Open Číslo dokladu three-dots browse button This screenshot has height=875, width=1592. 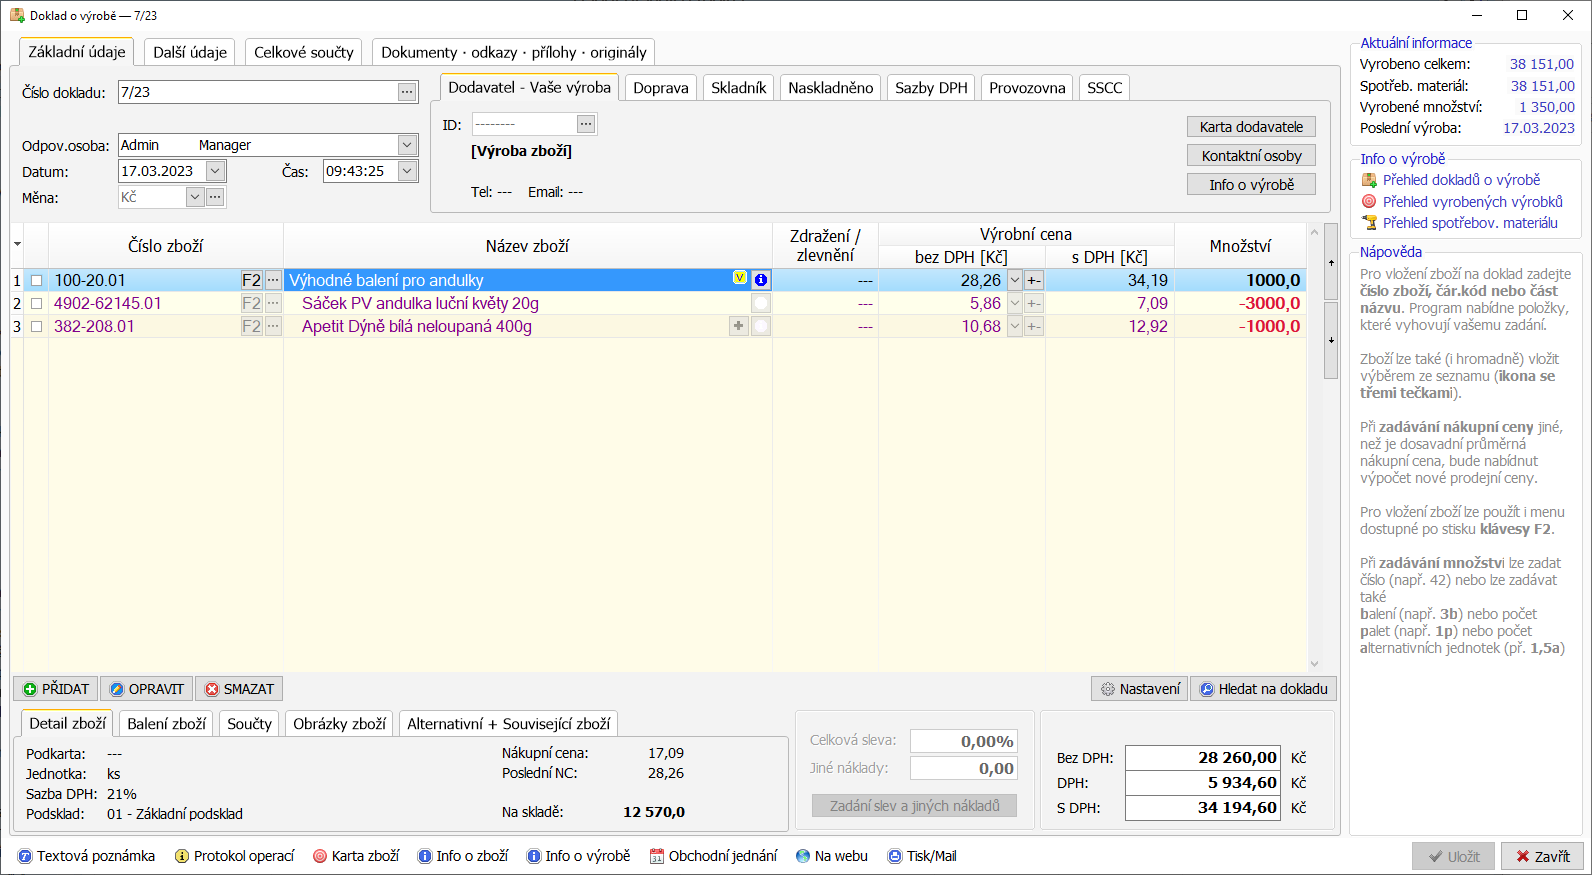point(406,92)
